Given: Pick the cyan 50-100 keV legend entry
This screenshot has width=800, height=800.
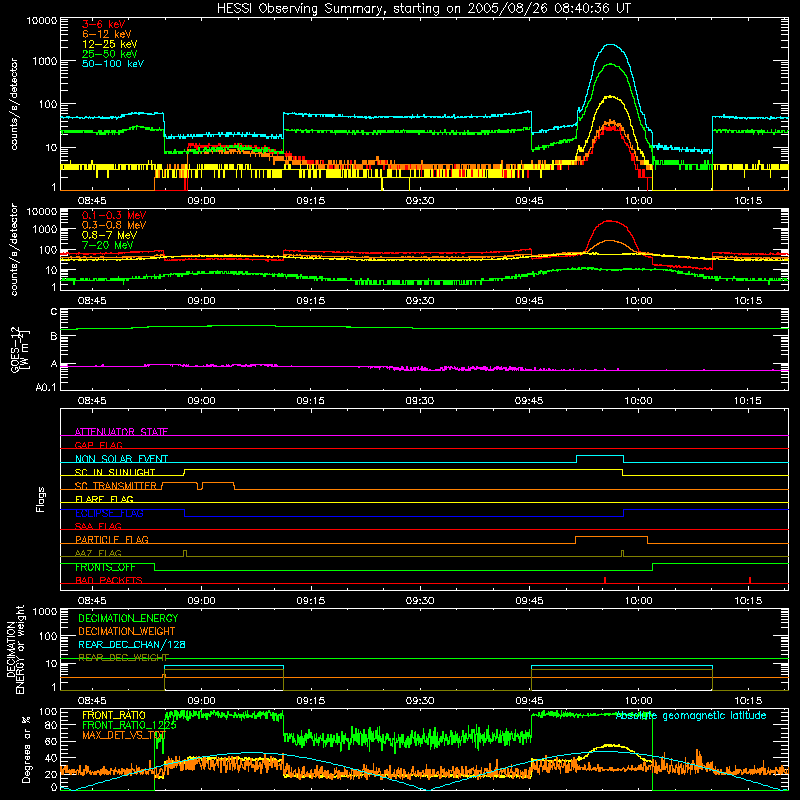Looking at the screenshot, I should pyautogui.click(x=113, y=64).
